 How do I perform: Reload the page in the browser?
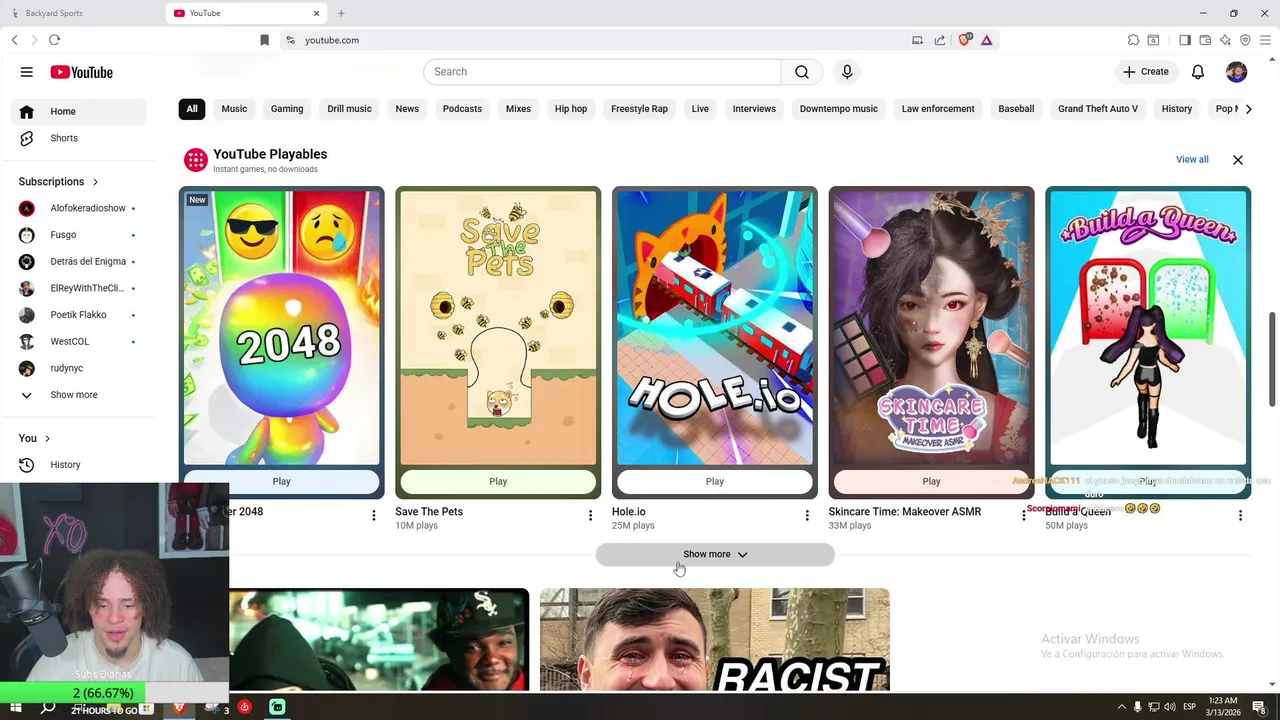(54, 40)
